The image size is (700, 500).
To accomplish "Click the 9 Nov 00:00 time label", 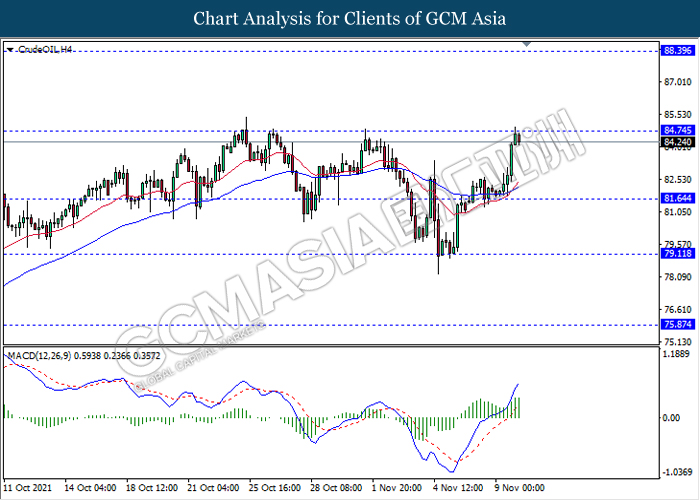I will coord(520,488).
